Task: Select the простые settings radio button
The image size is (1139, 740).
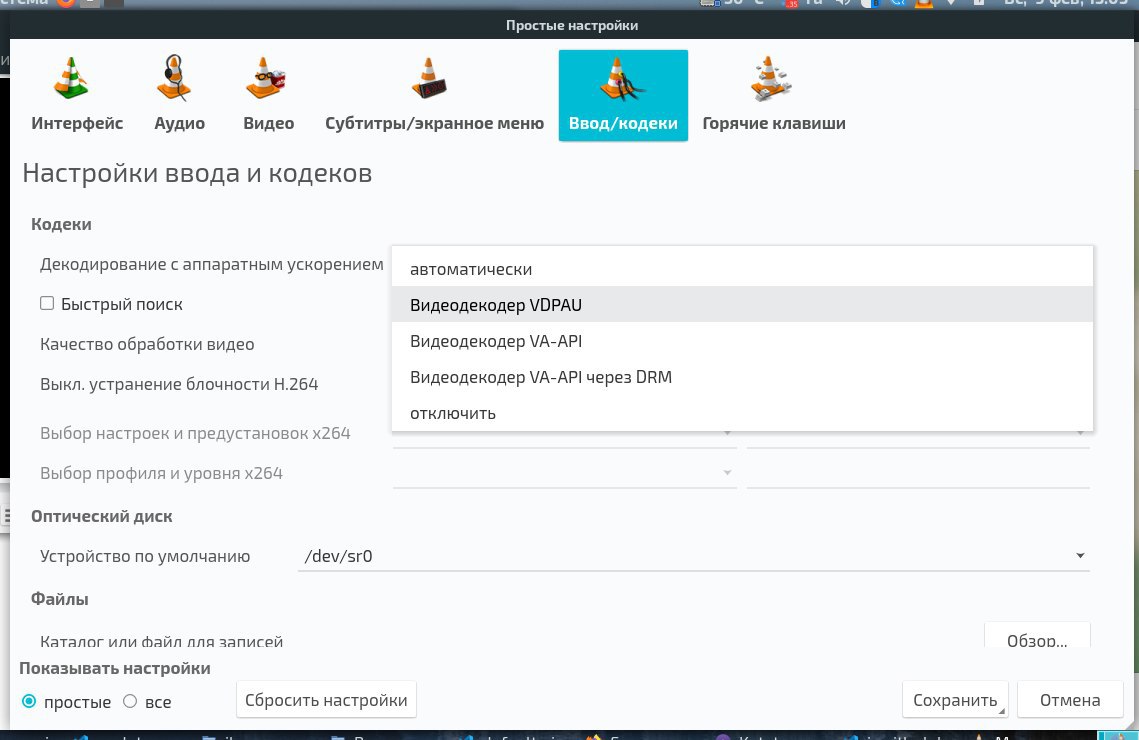Action: 29,702
